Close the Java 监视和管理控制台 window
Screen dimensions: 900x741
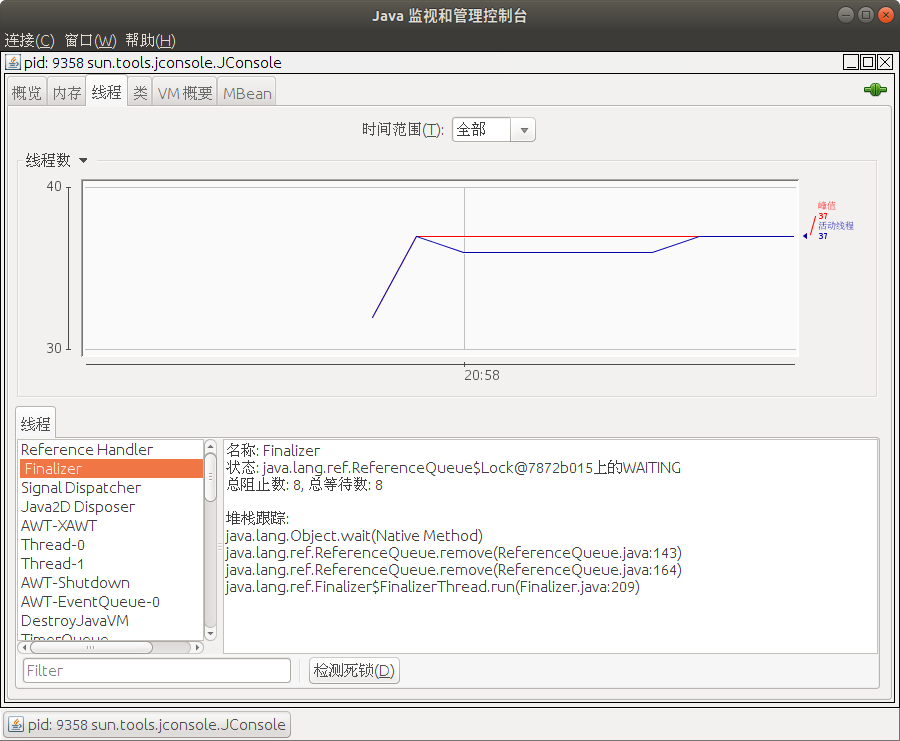click(886, 15)
